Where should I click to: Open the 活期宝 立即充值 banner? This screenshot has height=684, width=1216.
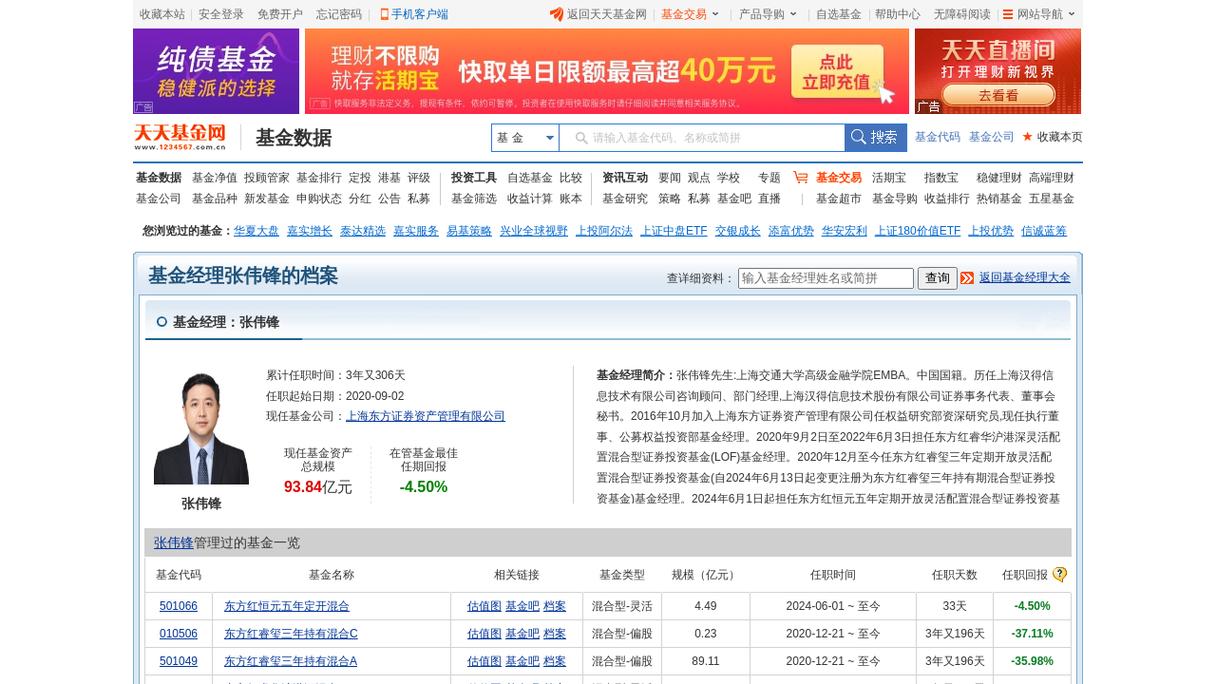pos(607,71)
